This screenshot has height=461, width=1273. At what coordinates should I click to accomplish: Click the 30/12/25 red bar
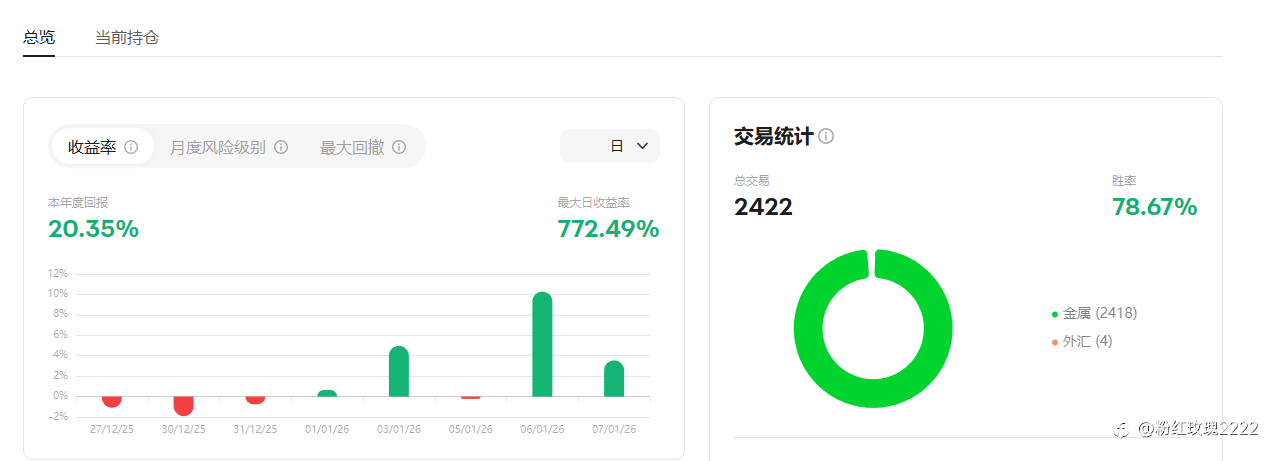183,405
